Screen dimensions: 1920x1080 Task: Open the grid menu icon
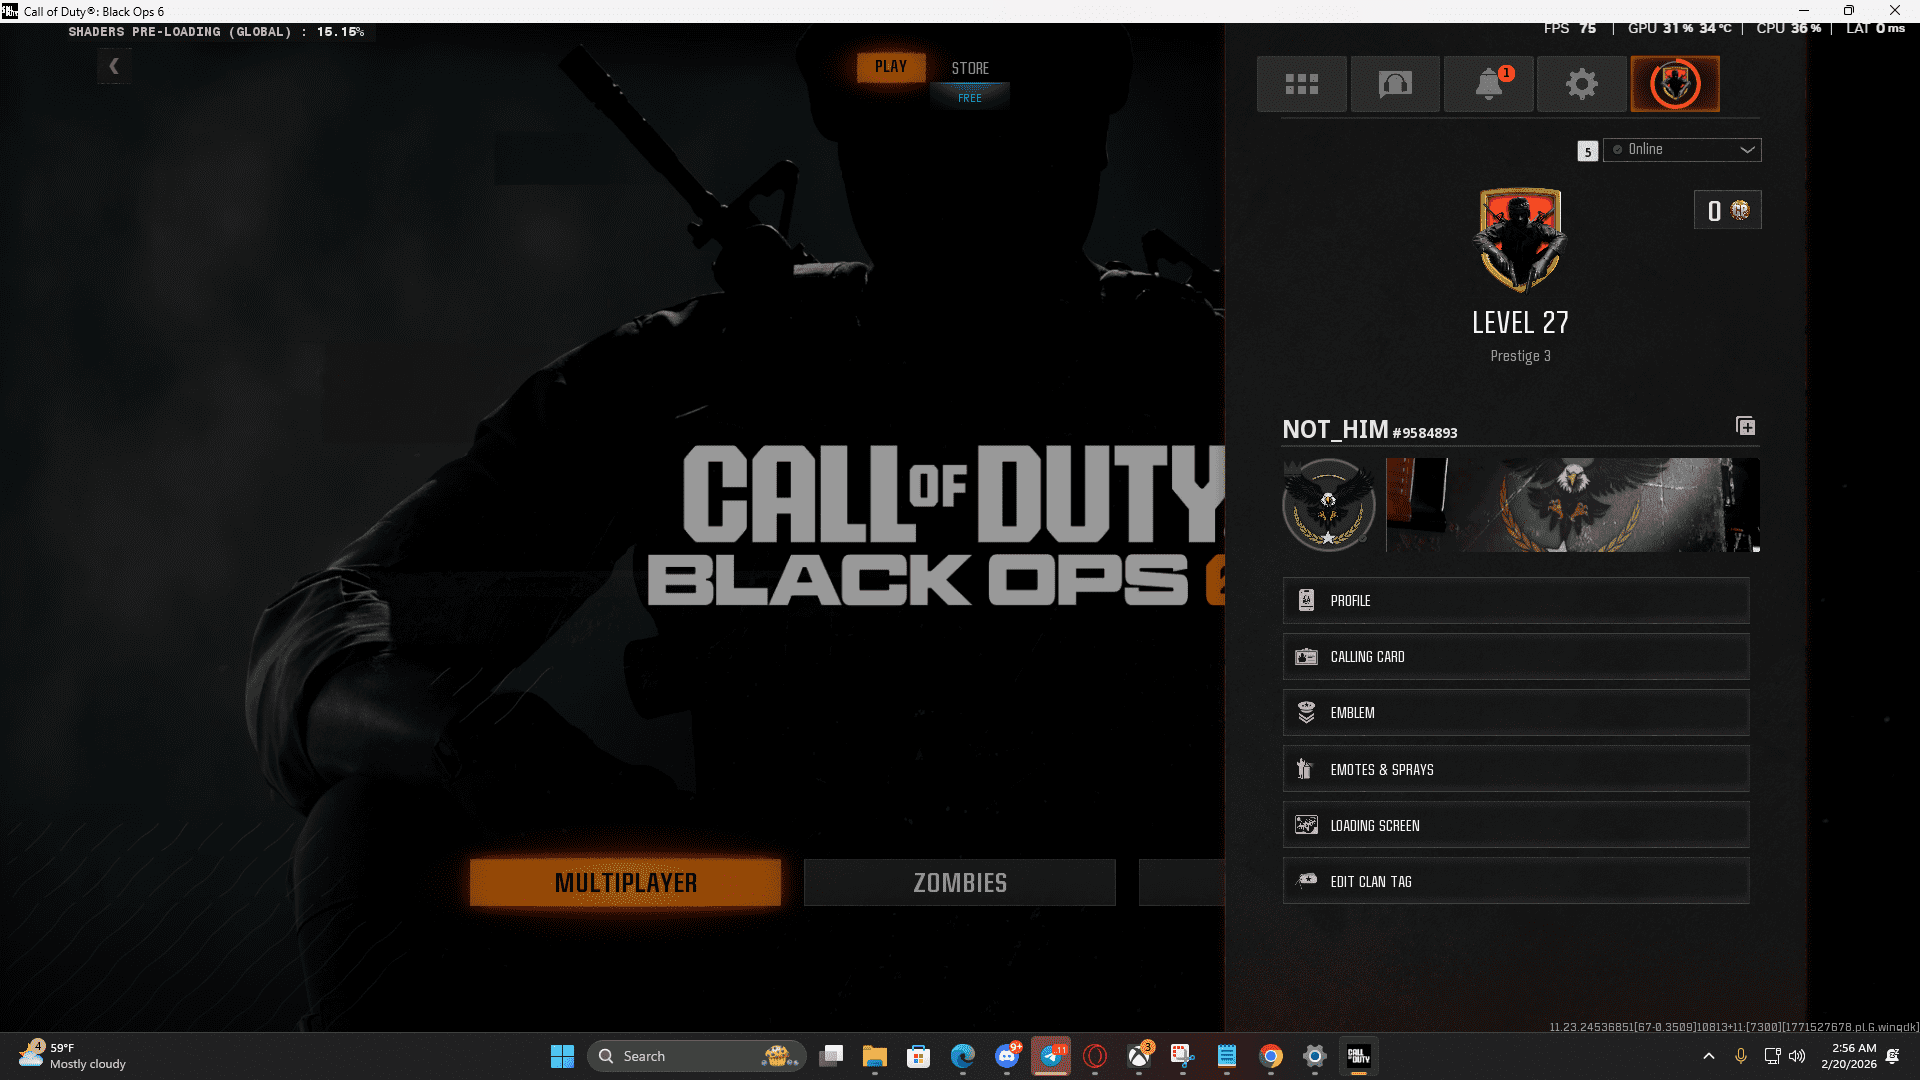click(x=1301, y=84)
